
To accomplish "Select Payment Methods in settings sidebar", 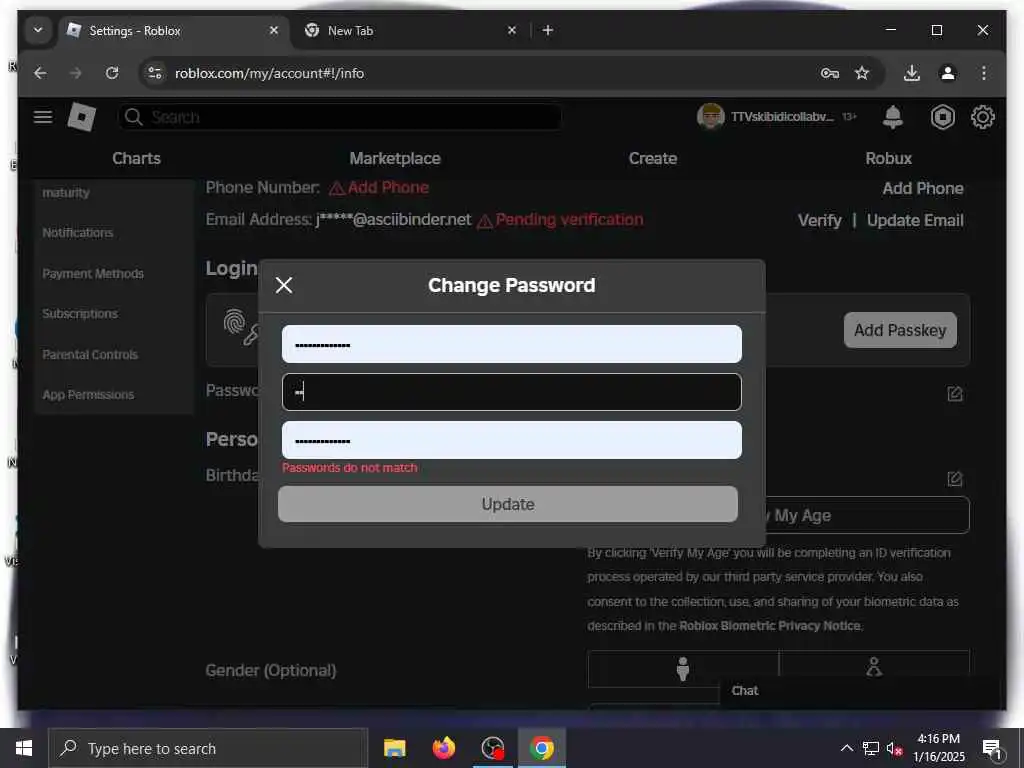I will pyautogui.click(x=93, y=274).
